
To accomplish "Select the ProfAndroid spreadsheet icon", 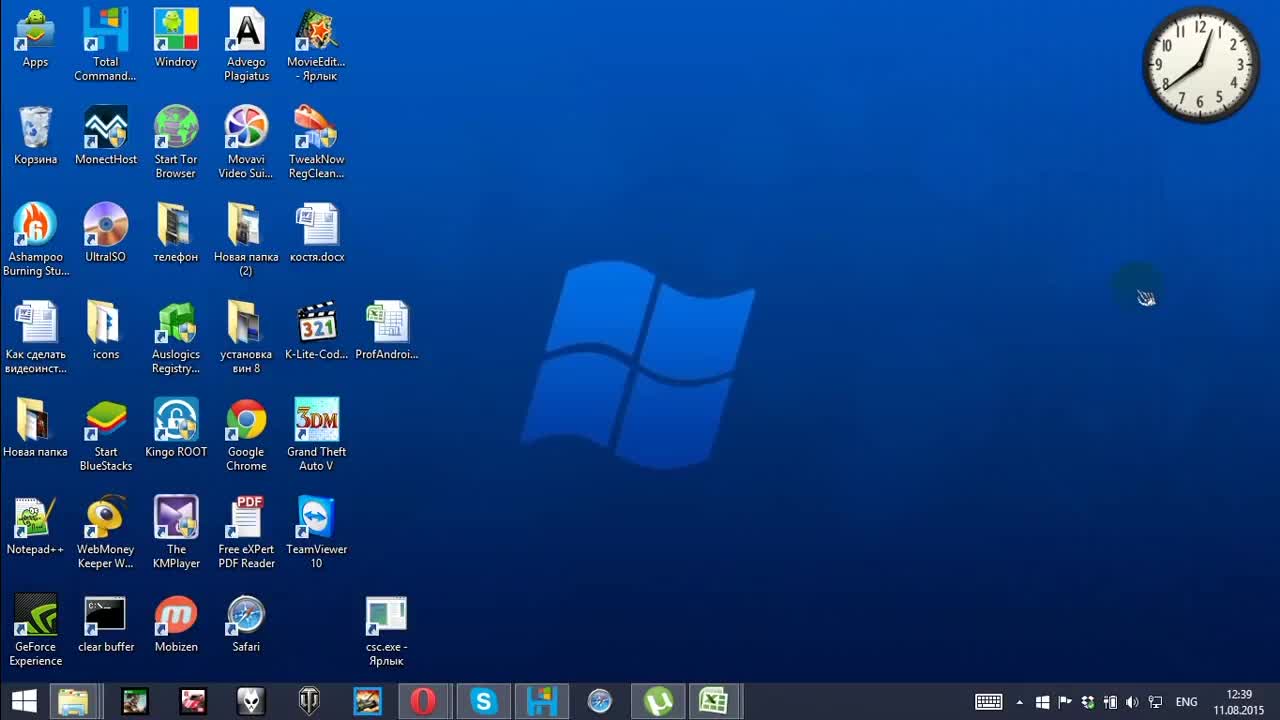I will point(387,331).
